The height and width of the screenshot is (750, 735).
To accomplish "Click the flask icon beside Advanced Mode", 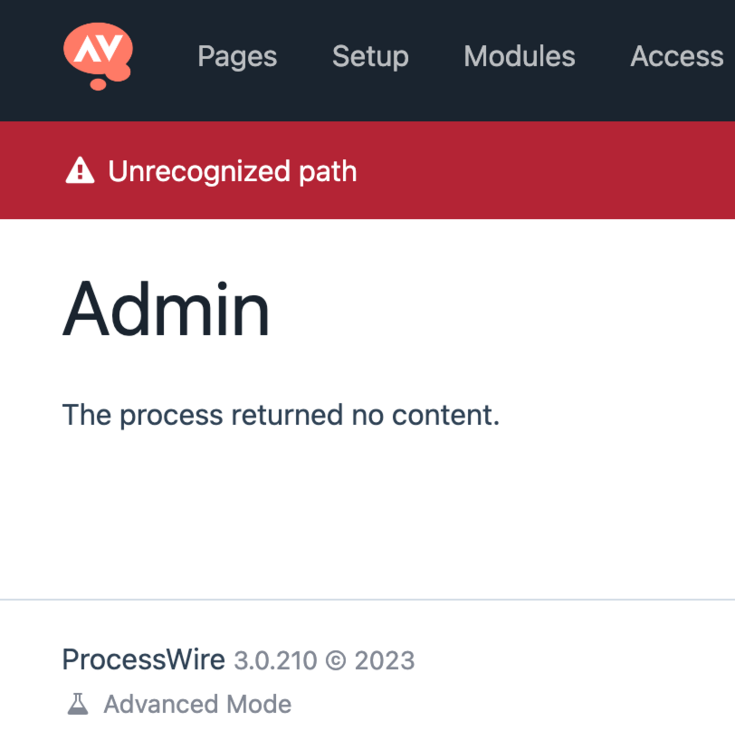I will pos(78,704).
